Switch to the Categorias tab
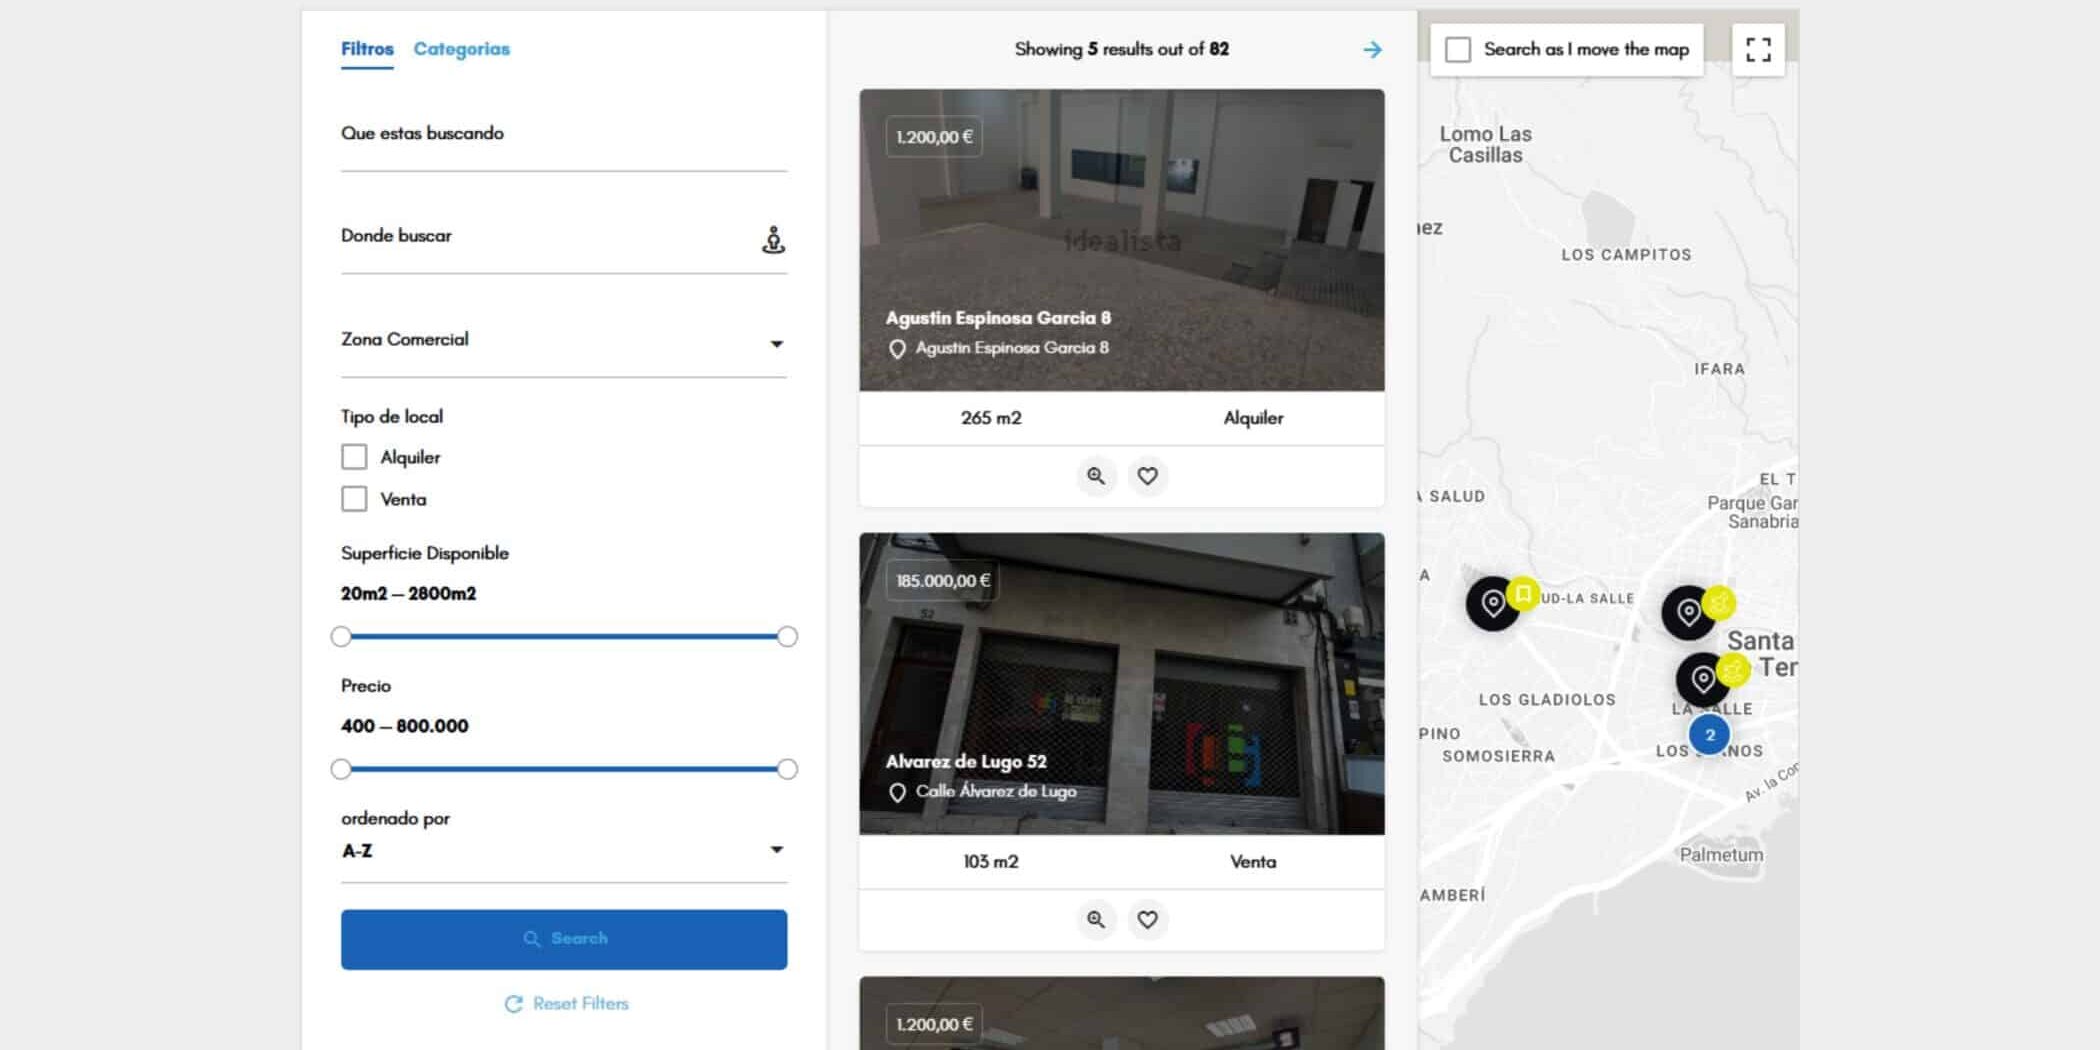 [461, 49]
